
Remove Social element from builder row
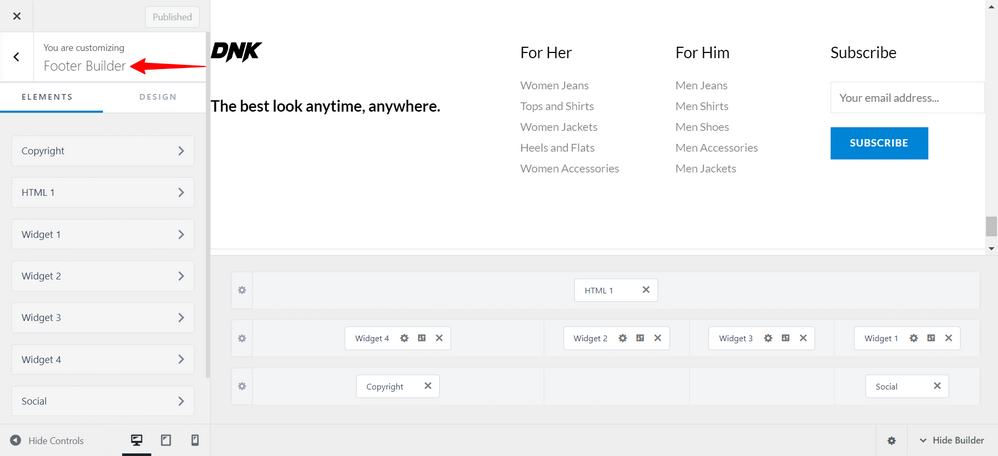(x=937, y=386)
